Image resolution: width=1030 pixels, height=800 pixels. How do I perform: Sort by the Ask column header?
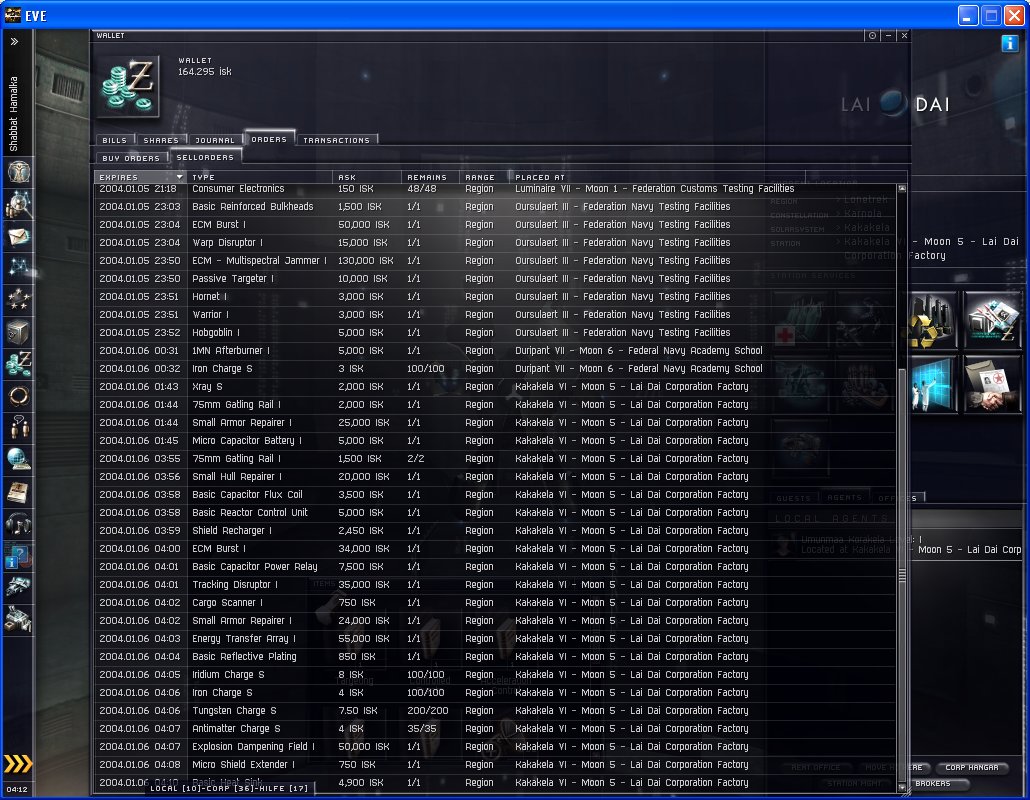coord(367,177)
